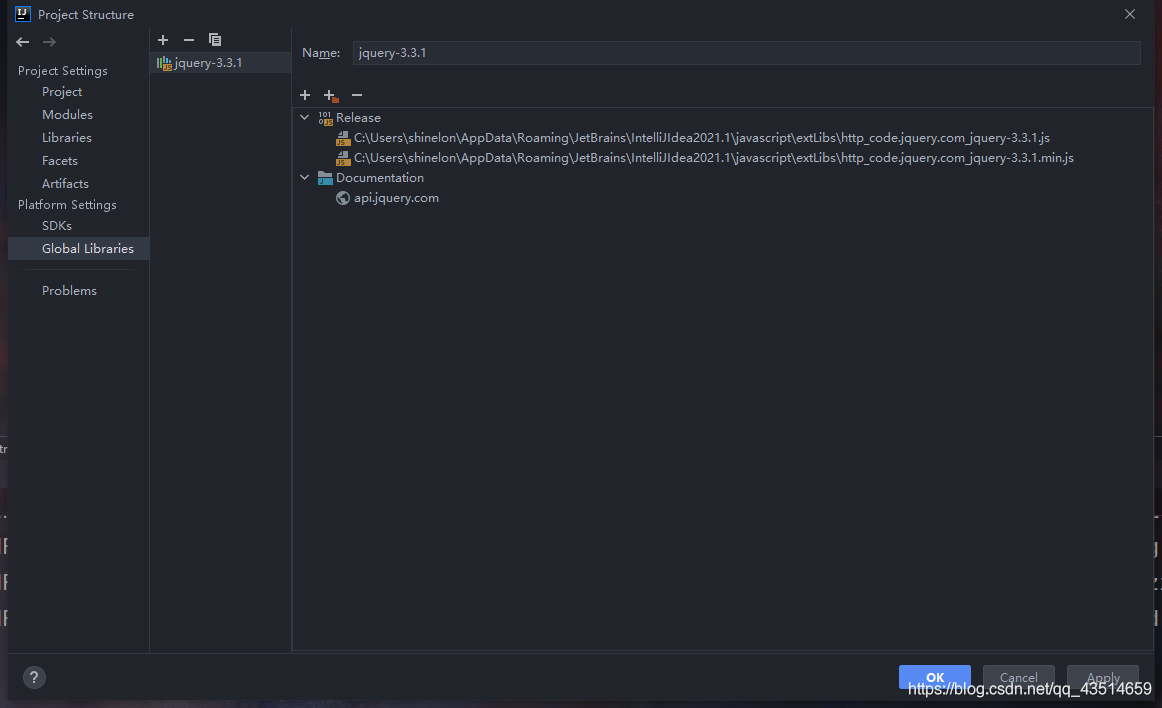Open the Modules settings page

click(x=67, y=115)
